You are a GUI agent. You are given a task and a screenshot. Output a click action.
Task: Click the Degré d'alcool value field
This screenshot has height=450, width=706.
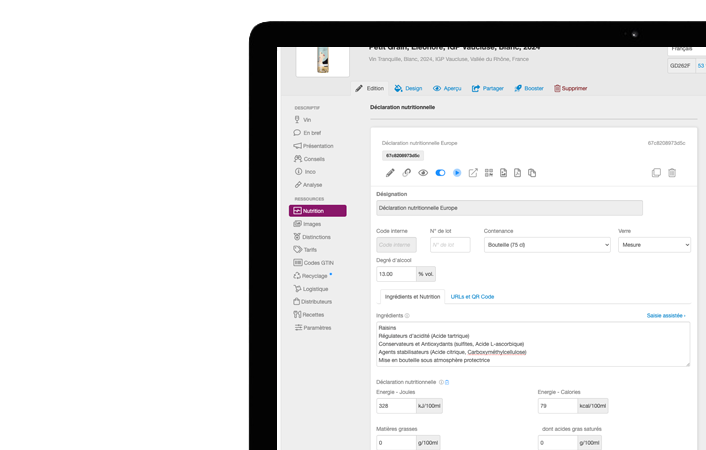click(x=396, y=274)
